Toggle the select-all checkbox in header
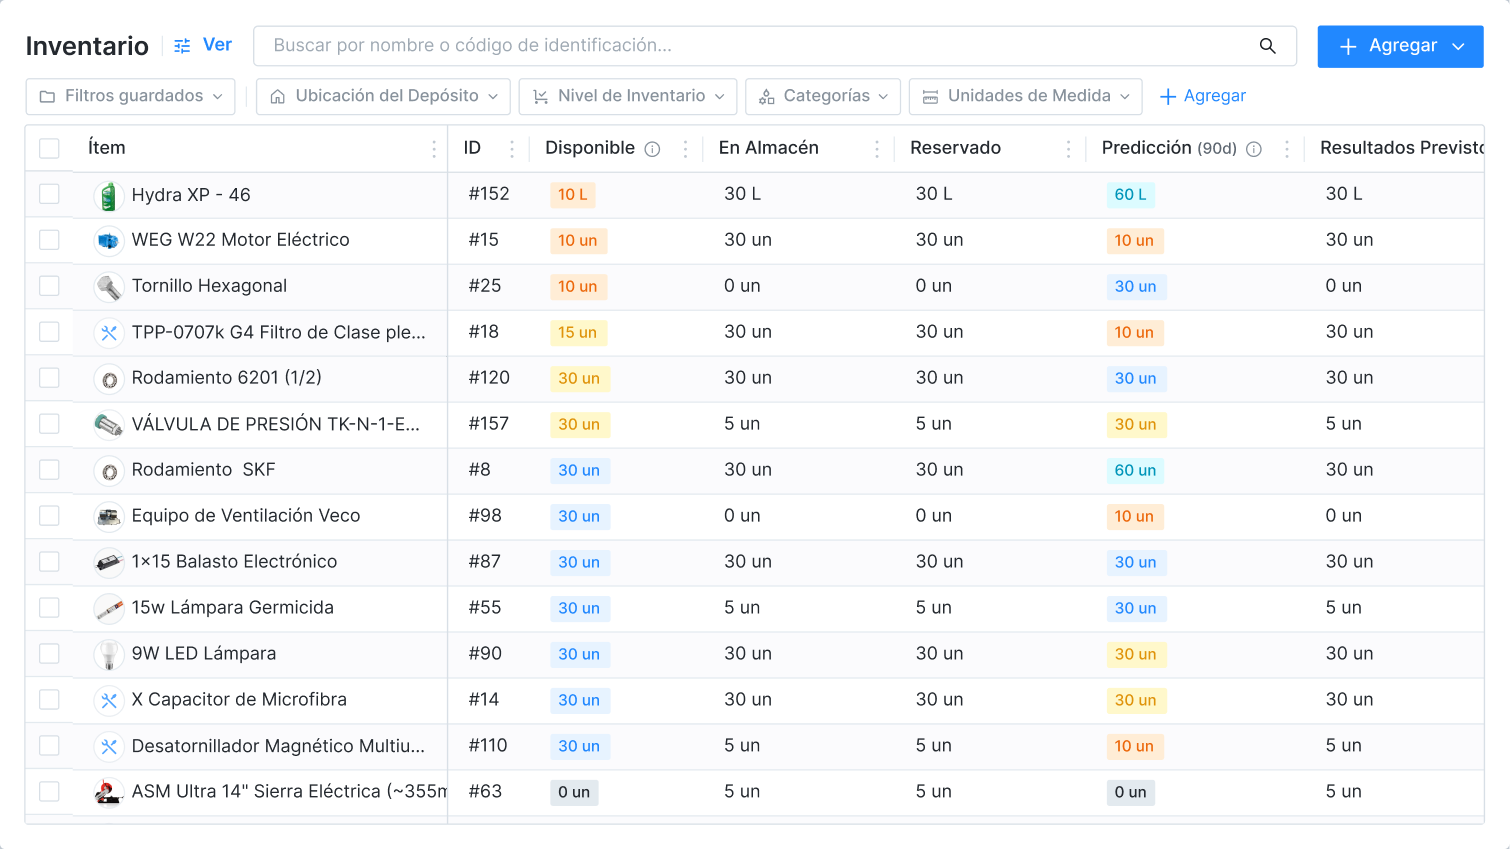The image size is (1510, 849). (49, 149)
